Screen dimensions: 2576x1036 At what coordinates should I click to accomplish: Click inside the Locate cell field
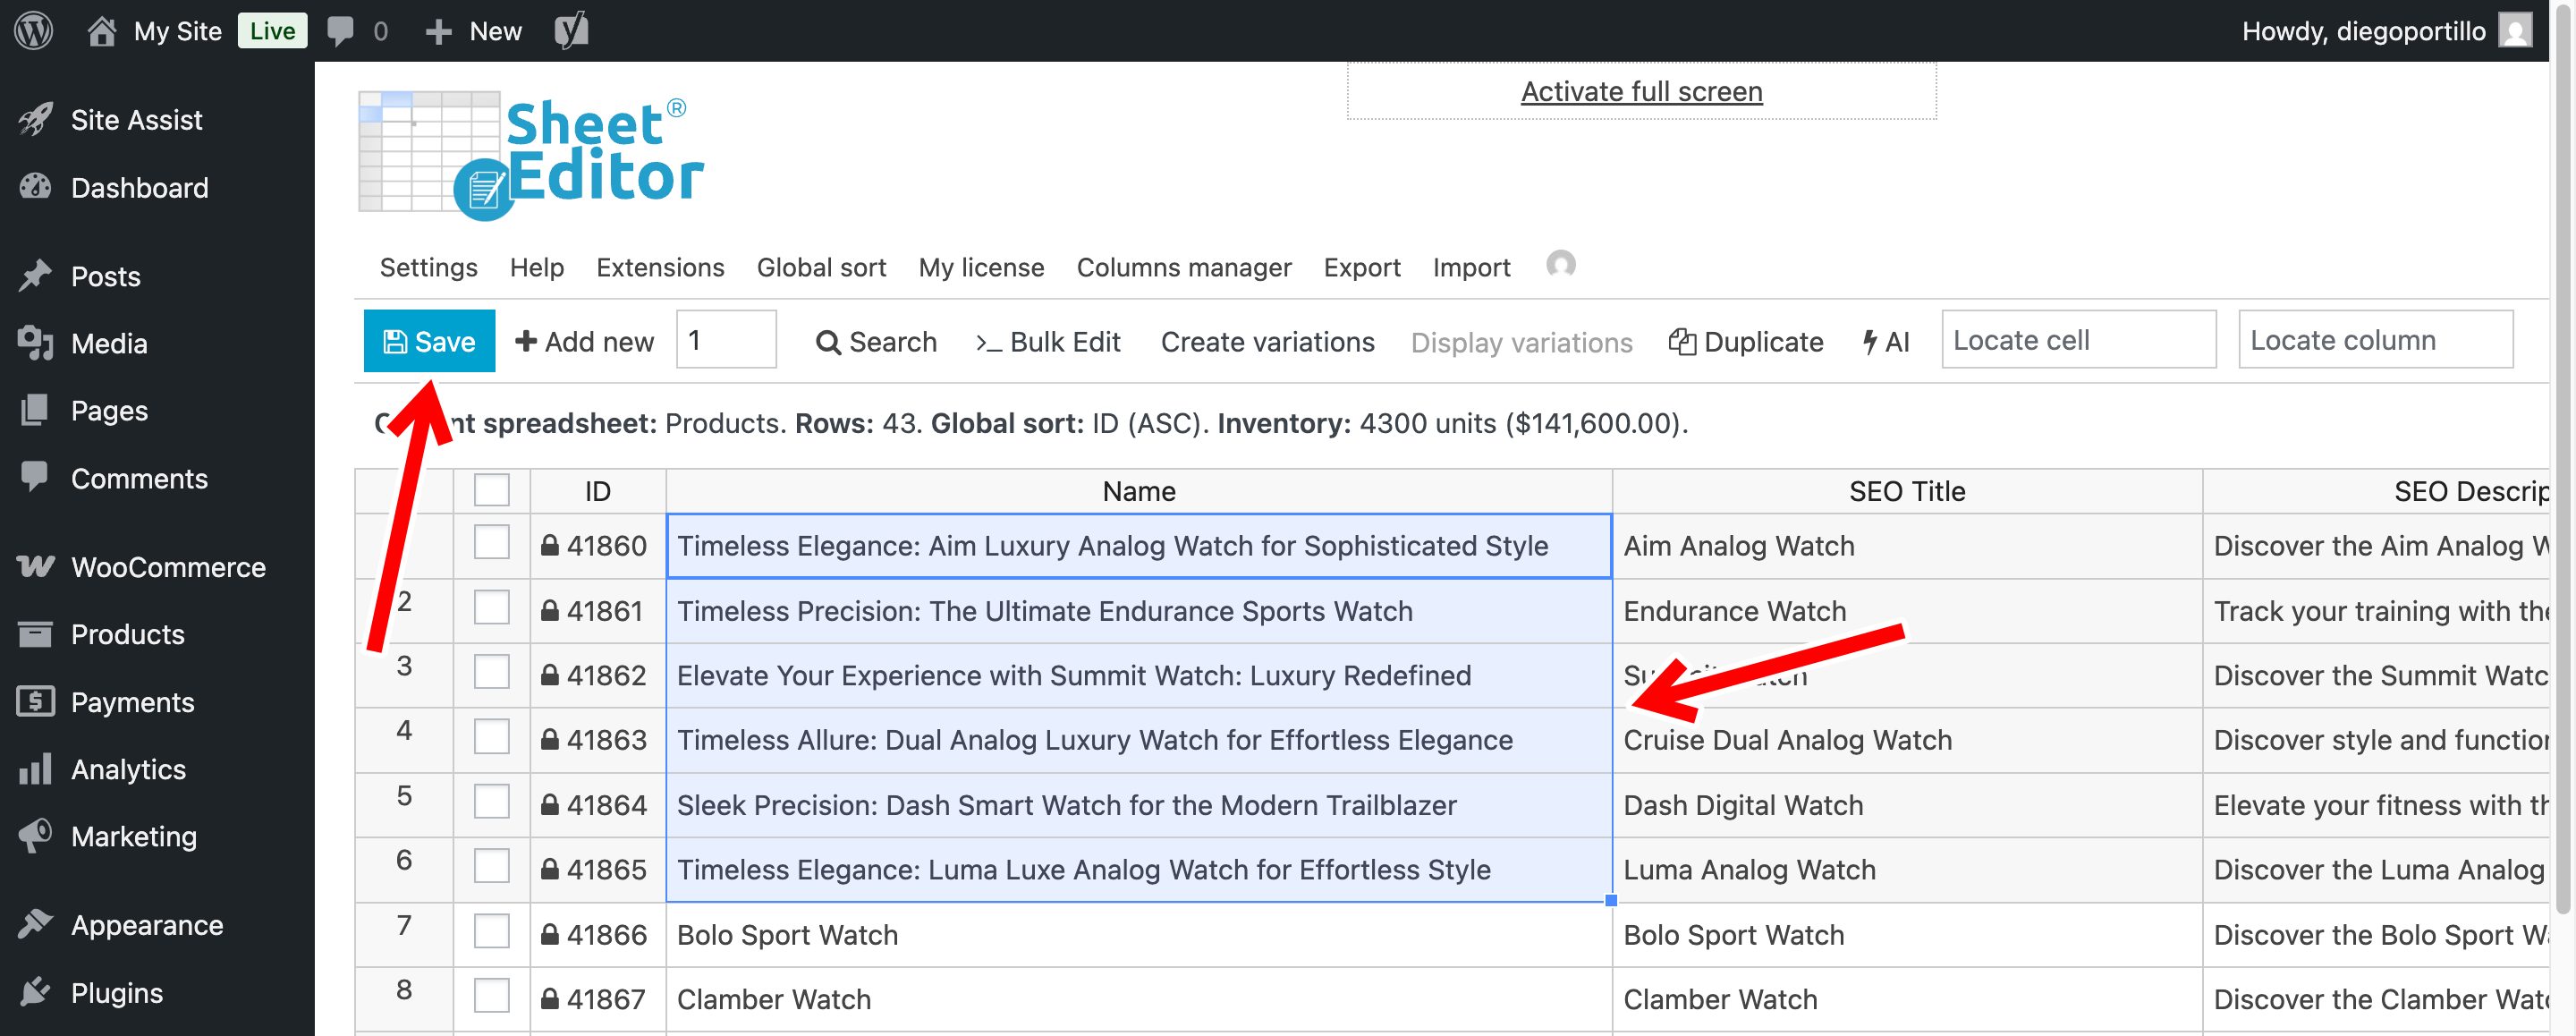[2078, 340]
